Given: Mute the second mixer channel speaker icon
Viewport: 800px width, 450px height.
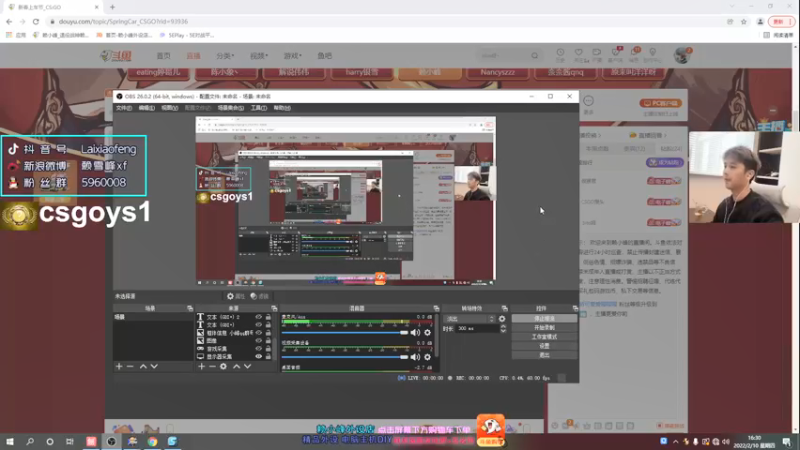Looking at the screenshot, I should [415, 357].
